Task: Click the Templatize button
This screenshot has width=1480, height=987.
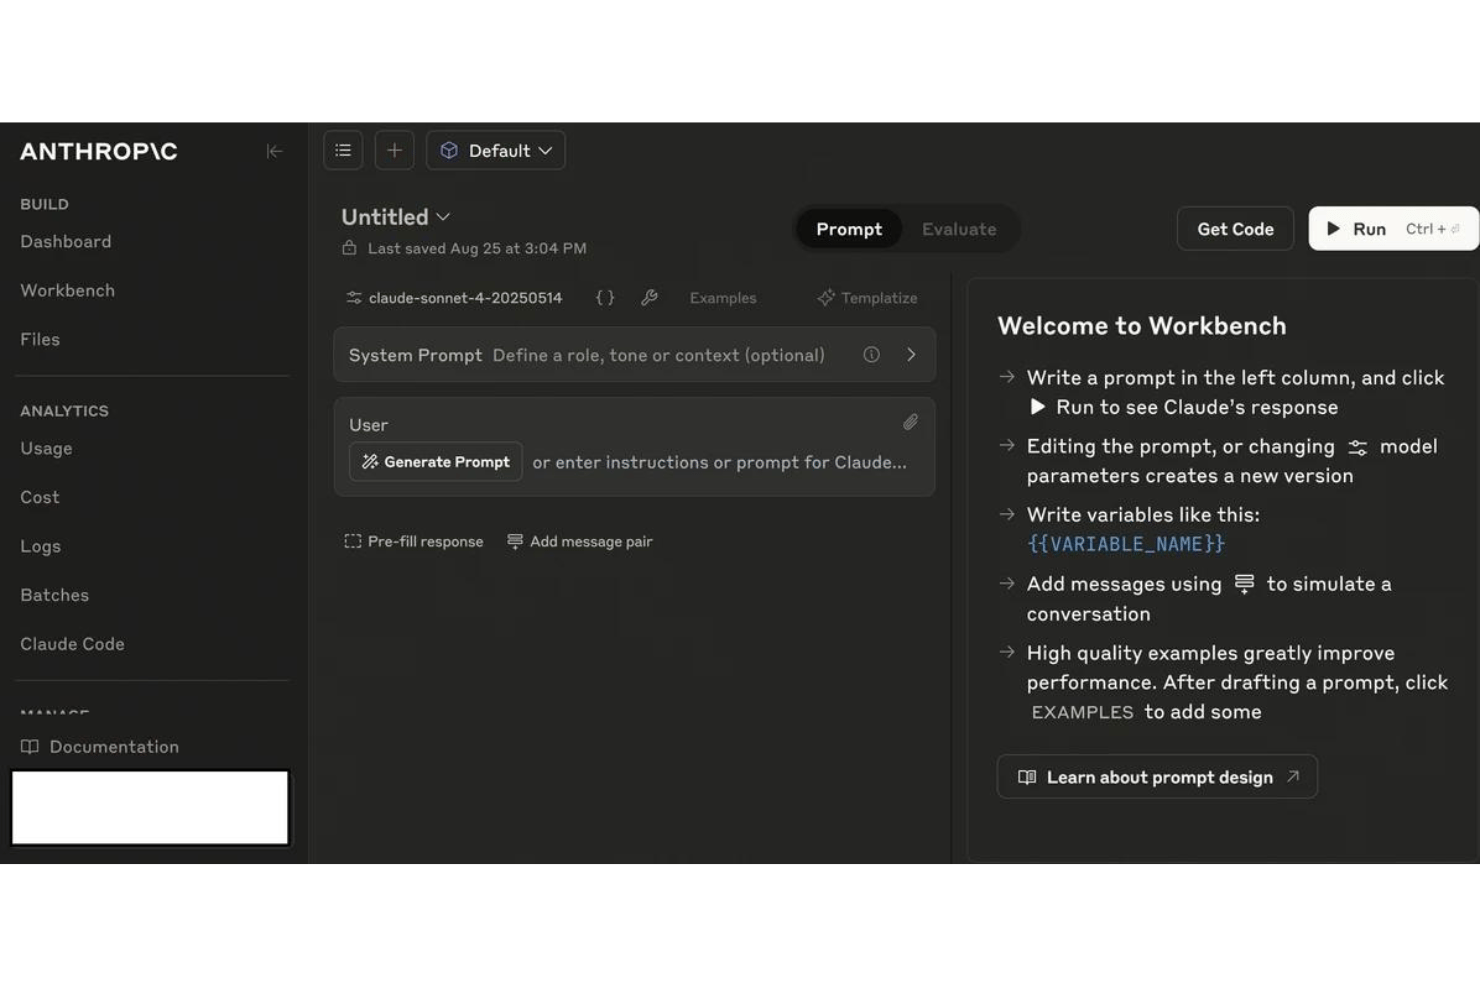Action: (867, 298)
